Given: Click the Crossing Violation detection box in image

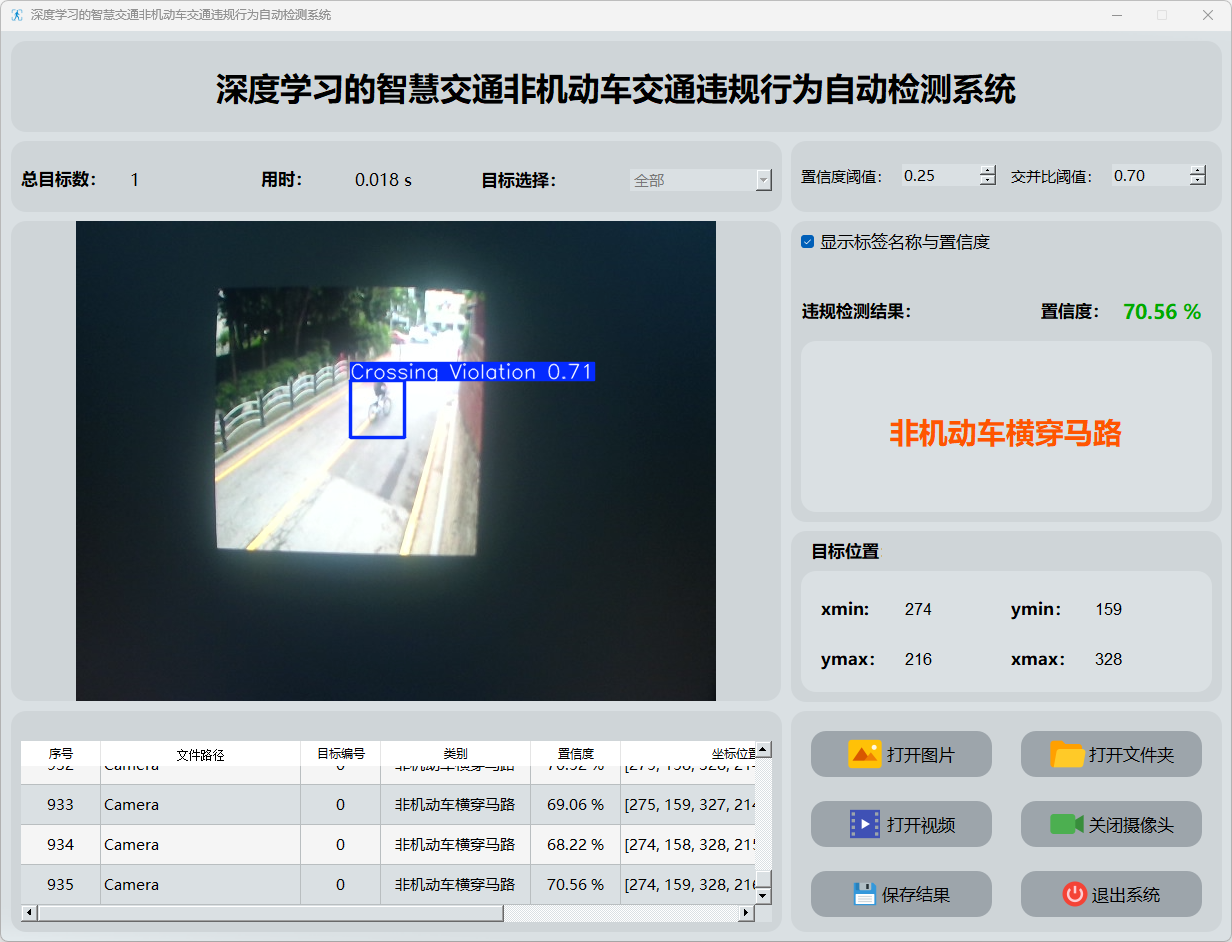Looking at the screenshot, I should pos(377,409).
